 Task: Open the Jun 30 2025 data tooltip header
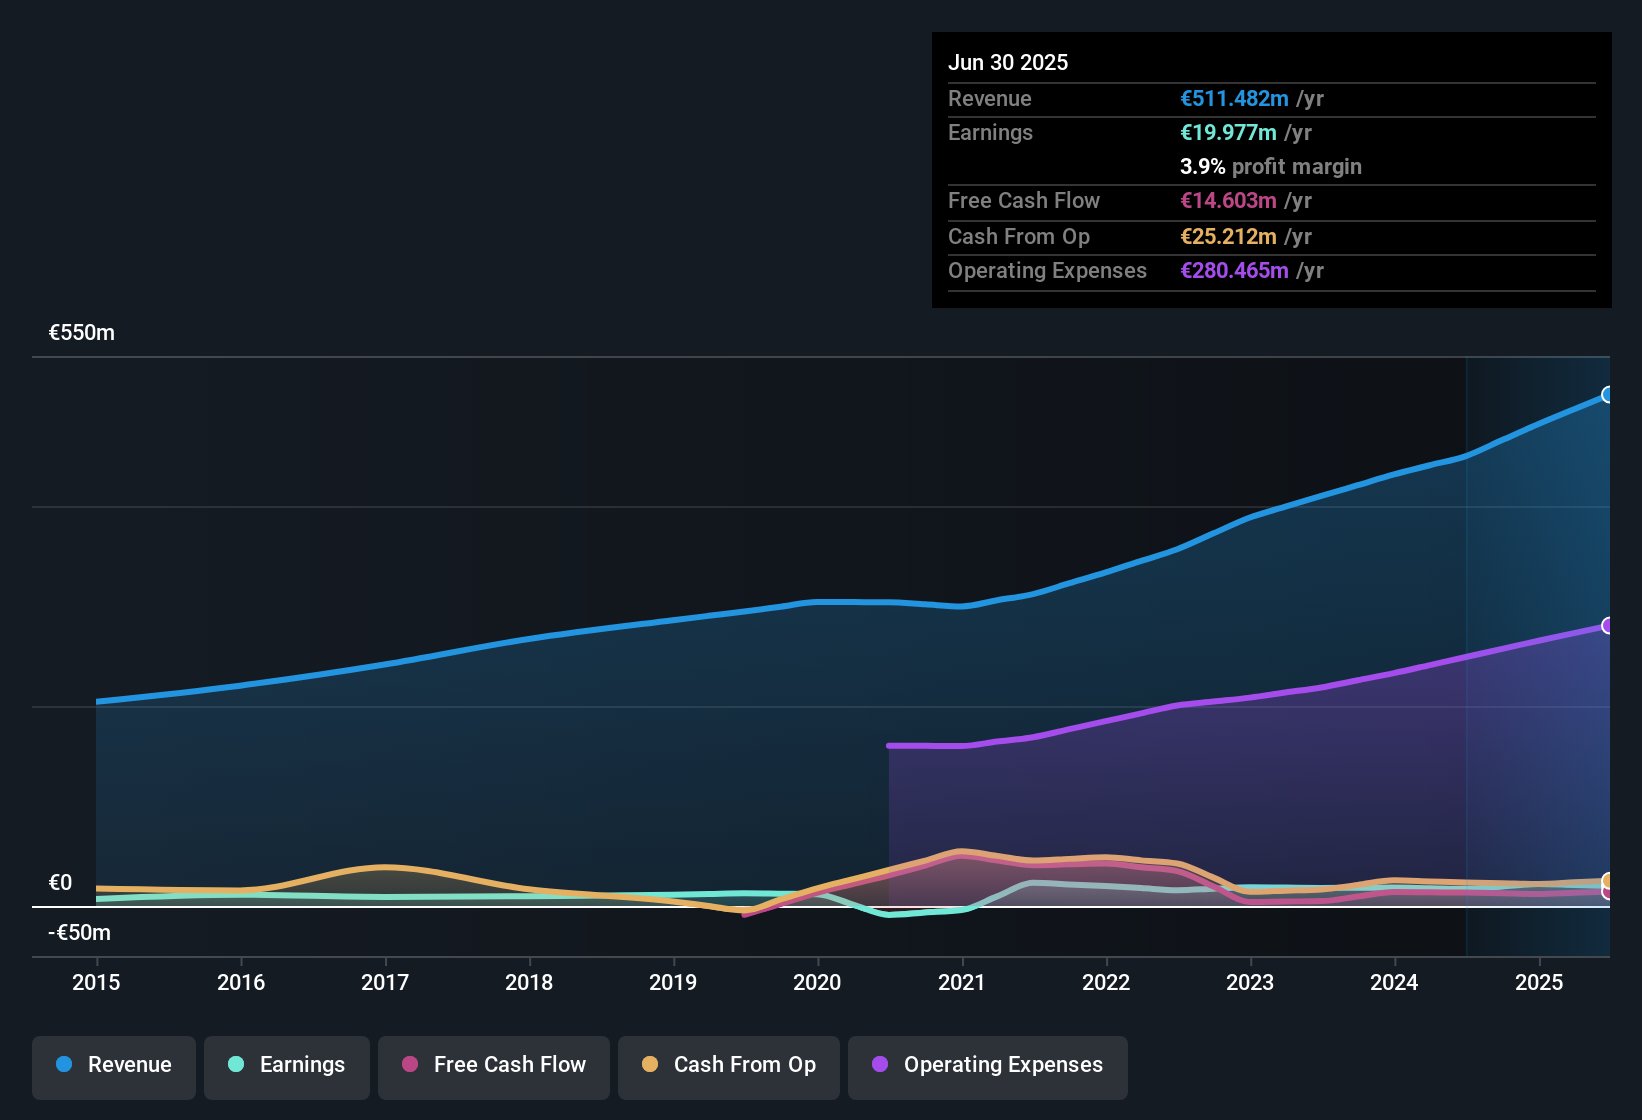1008,62
